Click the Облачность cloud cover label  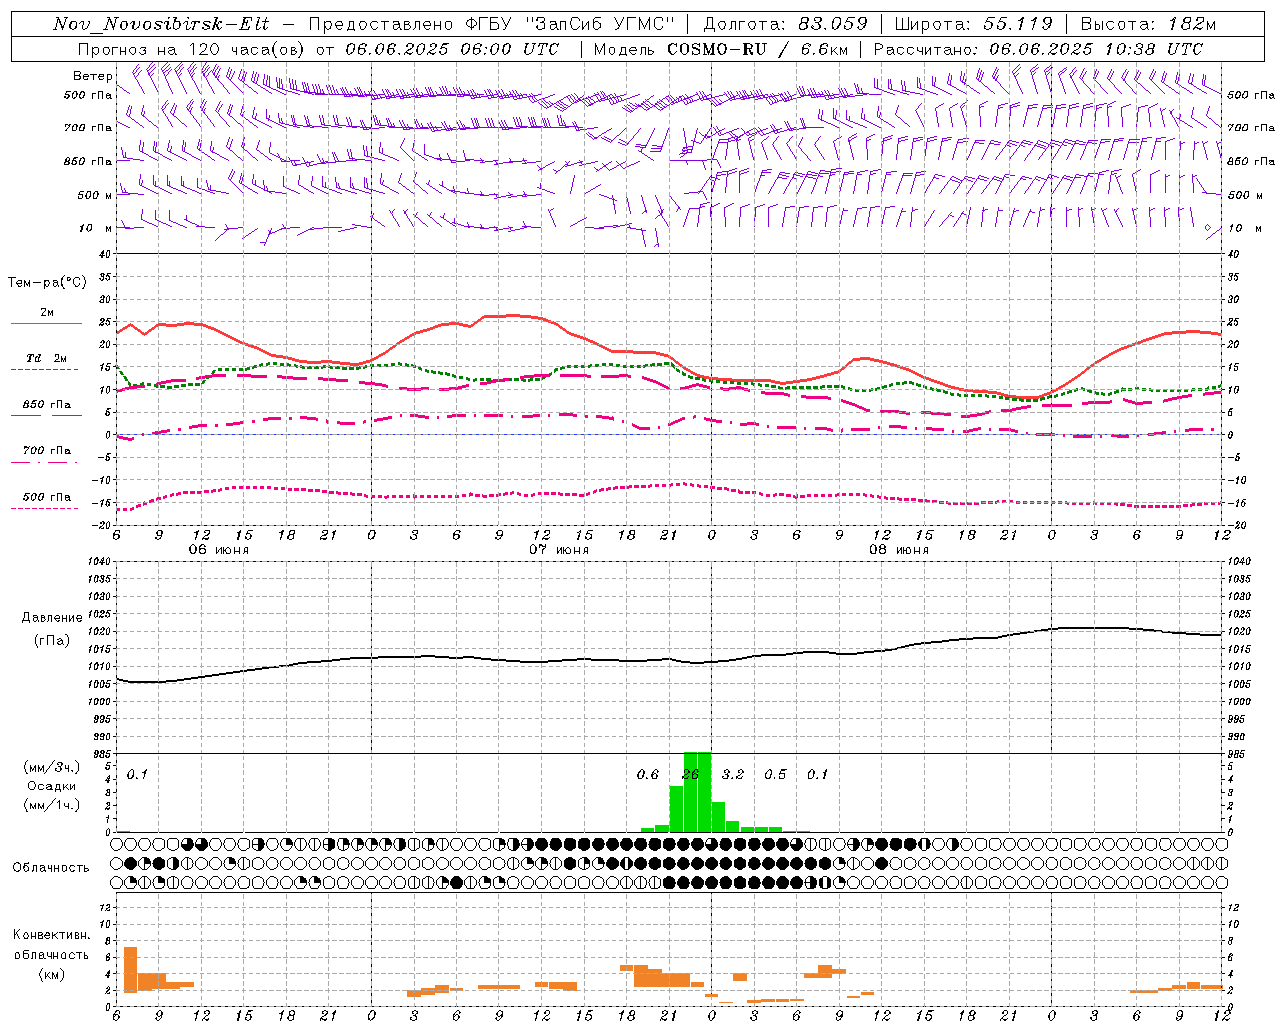click(51, 868)
